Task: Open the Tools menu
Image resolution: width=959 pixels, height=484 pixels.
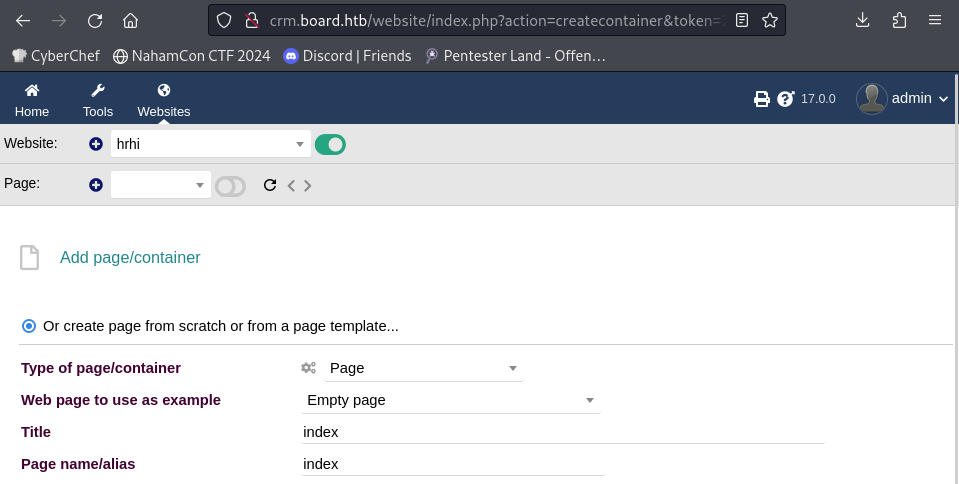Action: click(98, 101)
